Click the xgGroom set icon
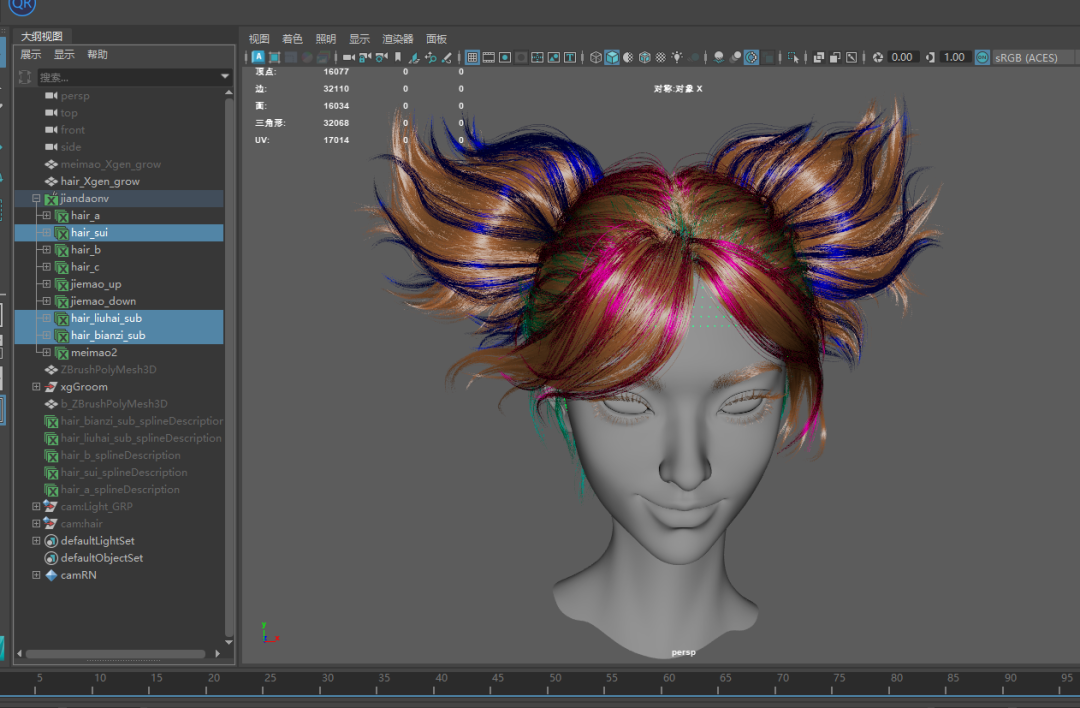Screen dimensions: 1080x708 point(51,387)
